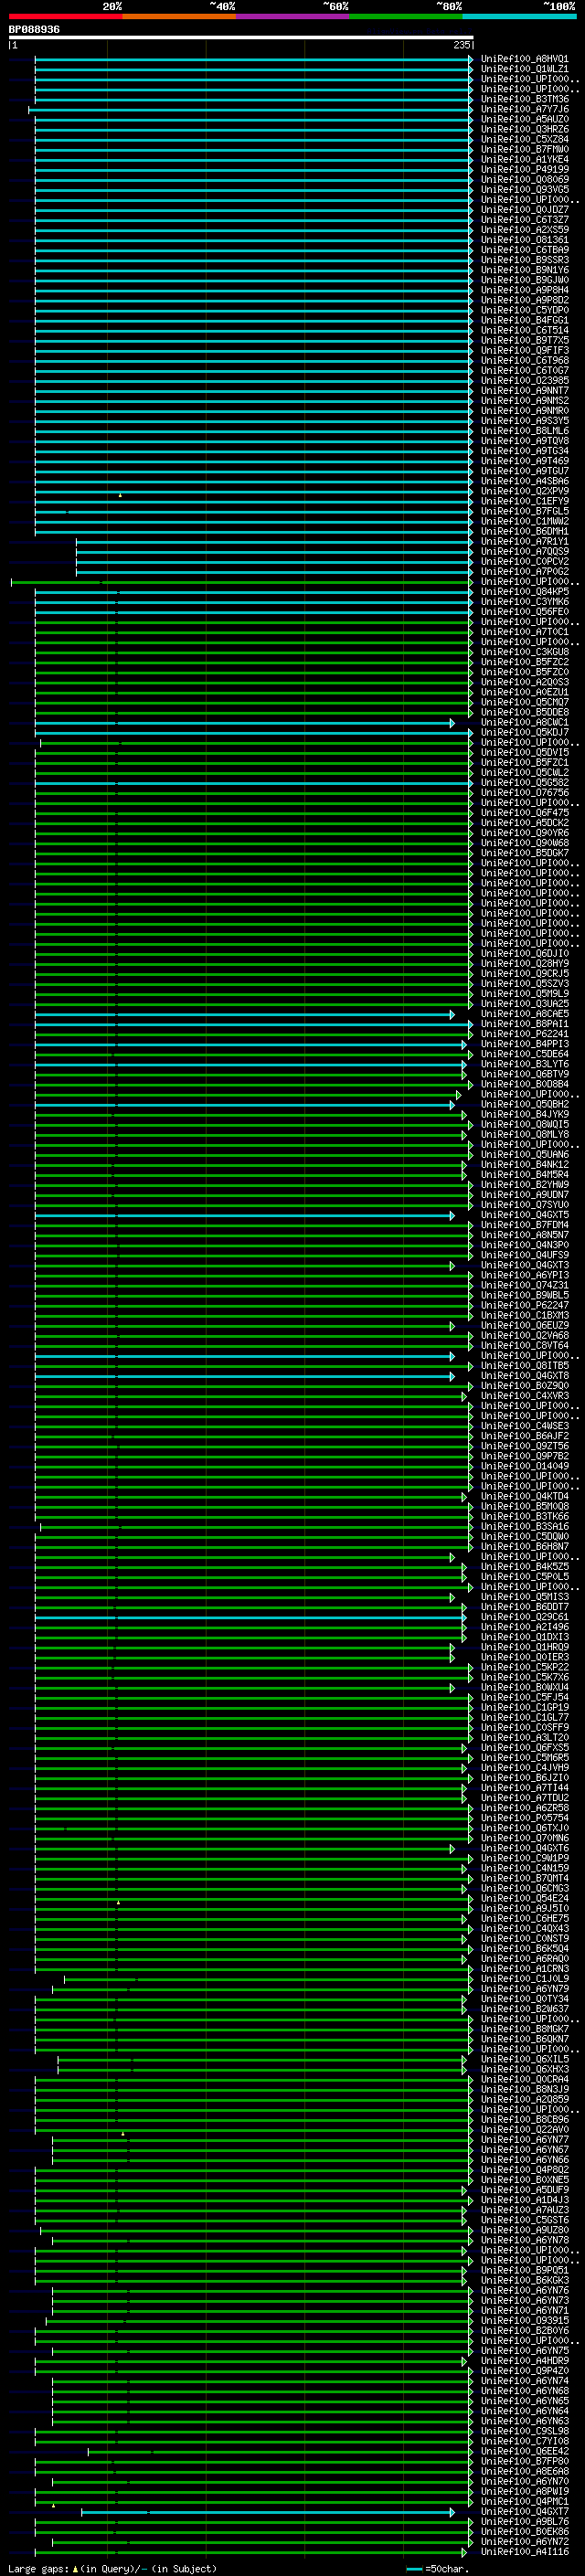Viewport: 585px width, 2576px height.
Task: Select hit UniRef100_B0D8B4
Action: [525, 1084]
